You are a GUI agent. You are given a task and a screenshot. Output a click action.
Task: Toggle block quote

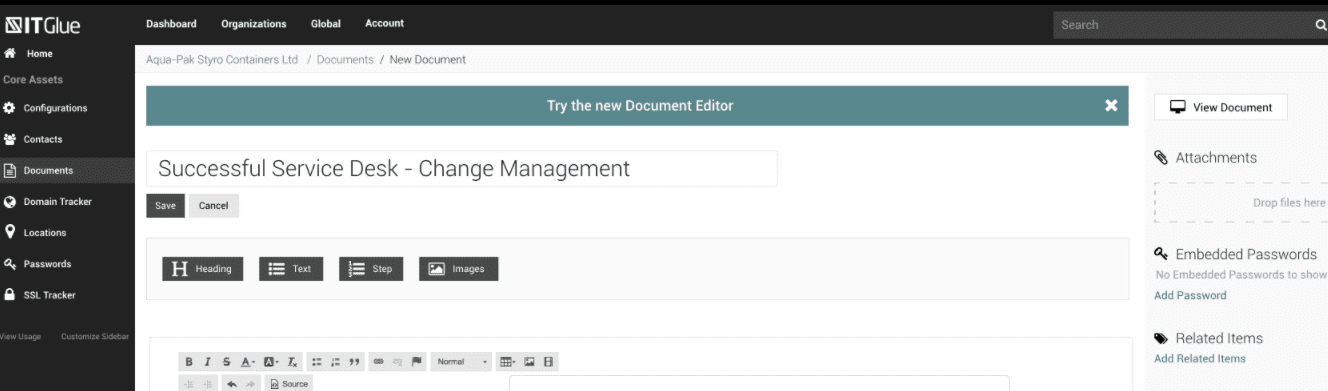pyautogui.click(x=354, y=362)
